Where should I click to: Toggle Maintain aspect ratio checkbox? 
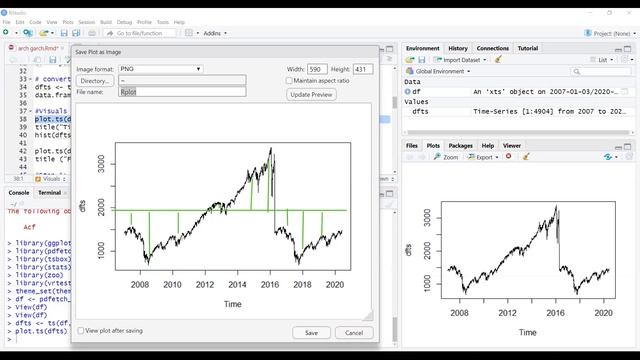point(289,81)
